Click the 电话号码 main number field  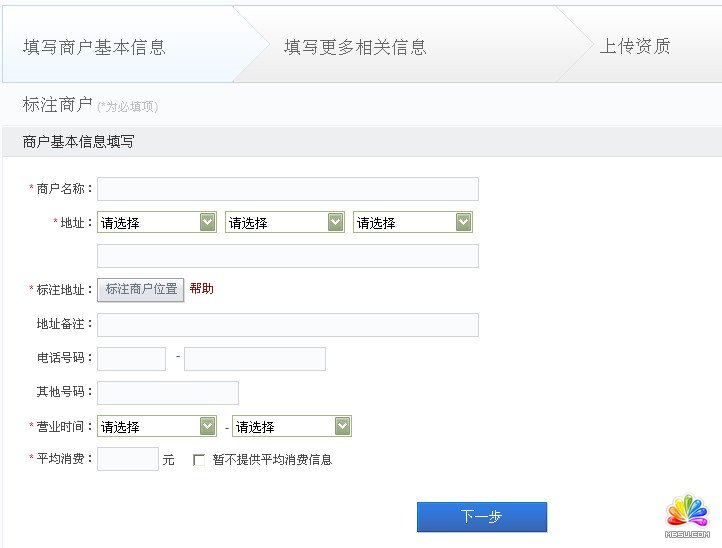coord(254,359)
